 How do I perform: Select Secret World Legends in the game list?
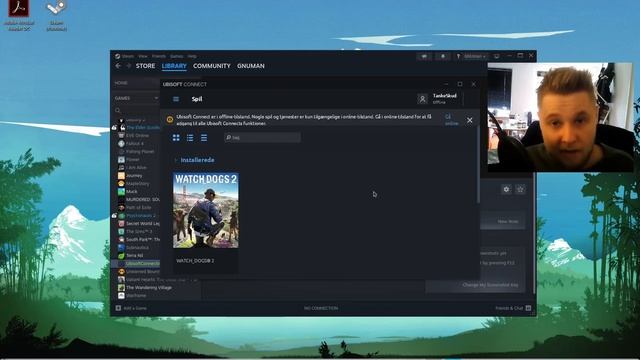click(x=143, y=223)
